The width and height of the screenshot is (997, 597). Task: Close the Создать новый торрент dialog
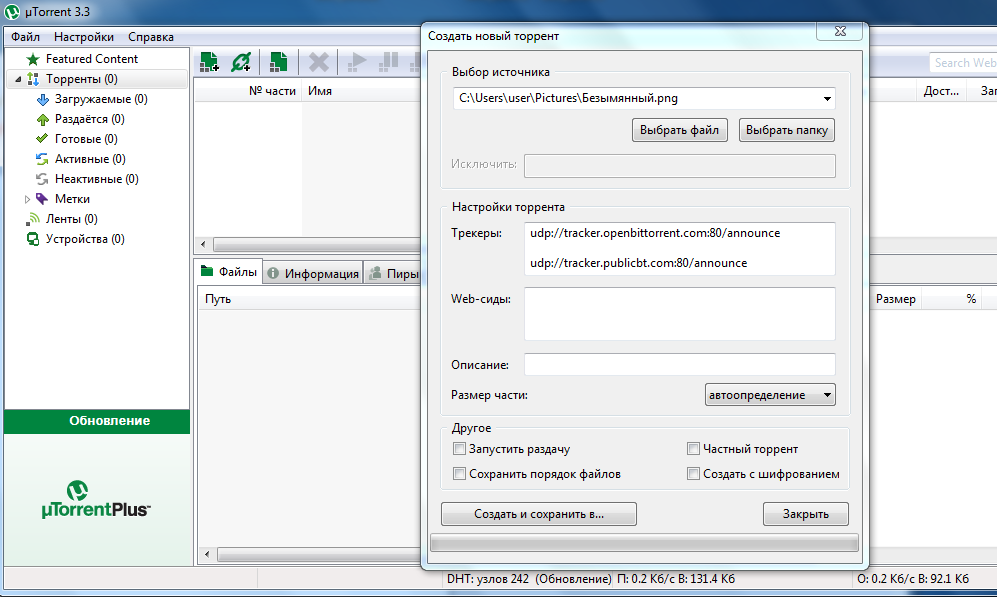[840, 31]
